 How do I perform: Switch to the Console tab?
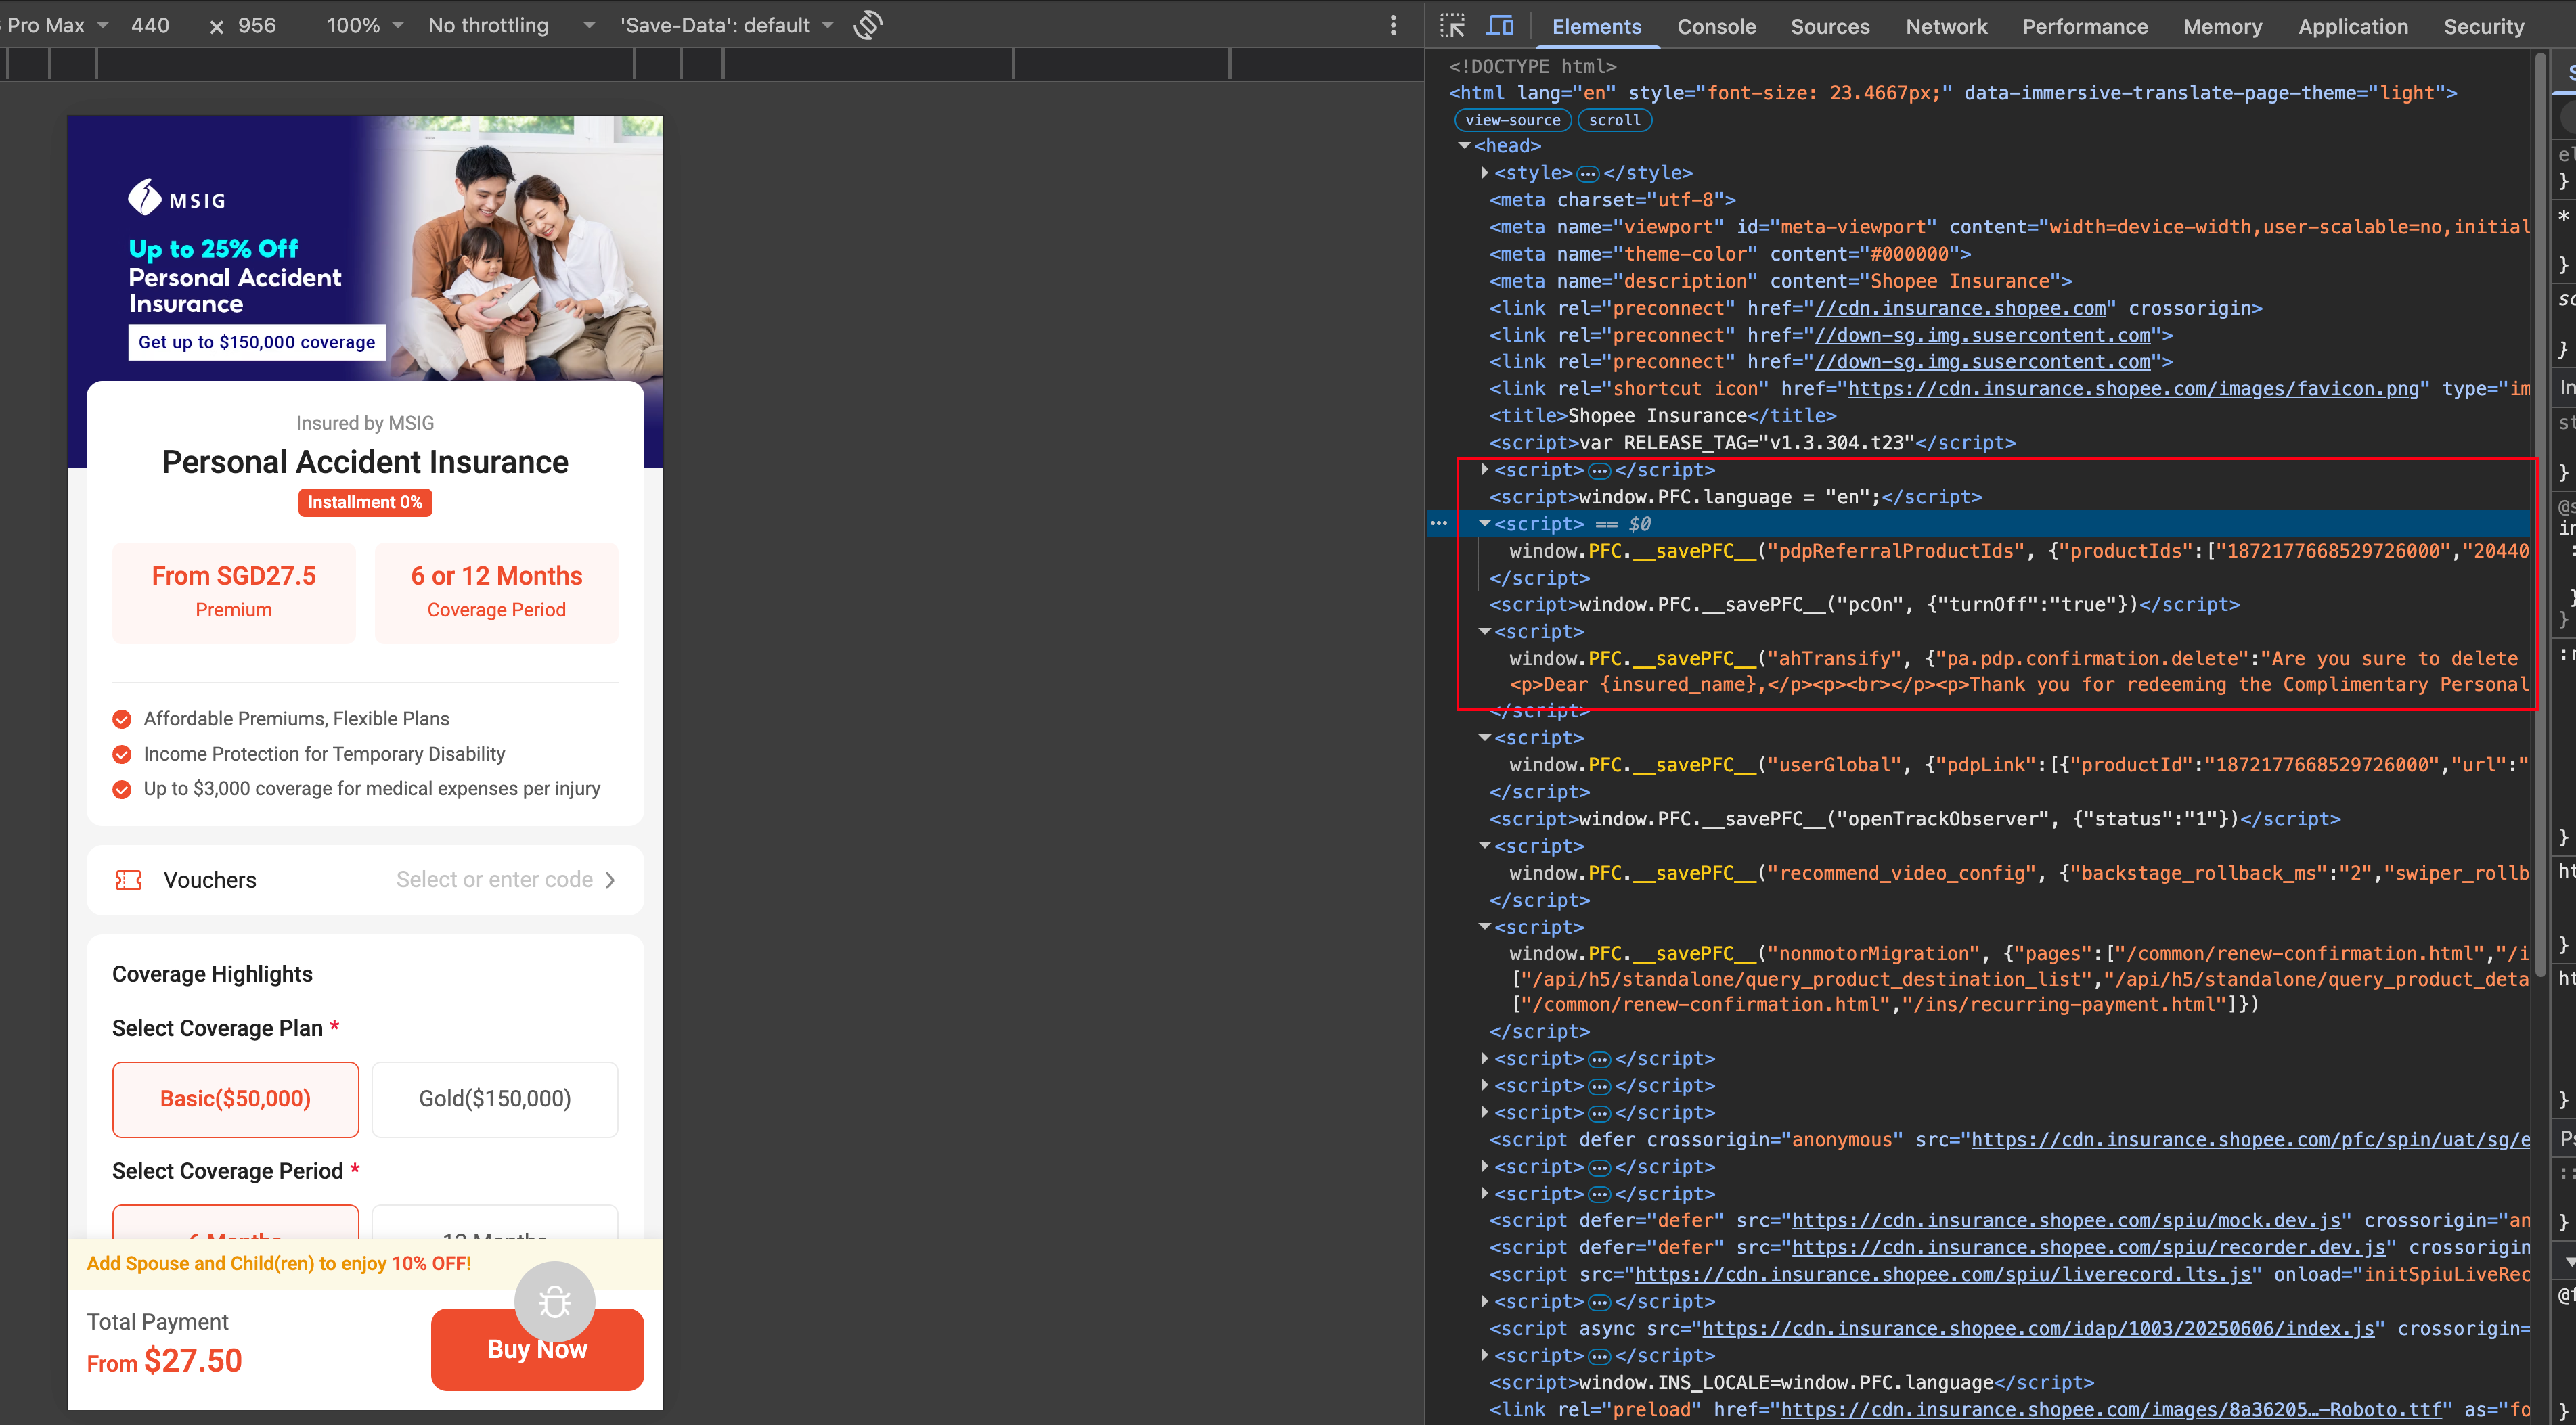click(x=1716, y=27)
